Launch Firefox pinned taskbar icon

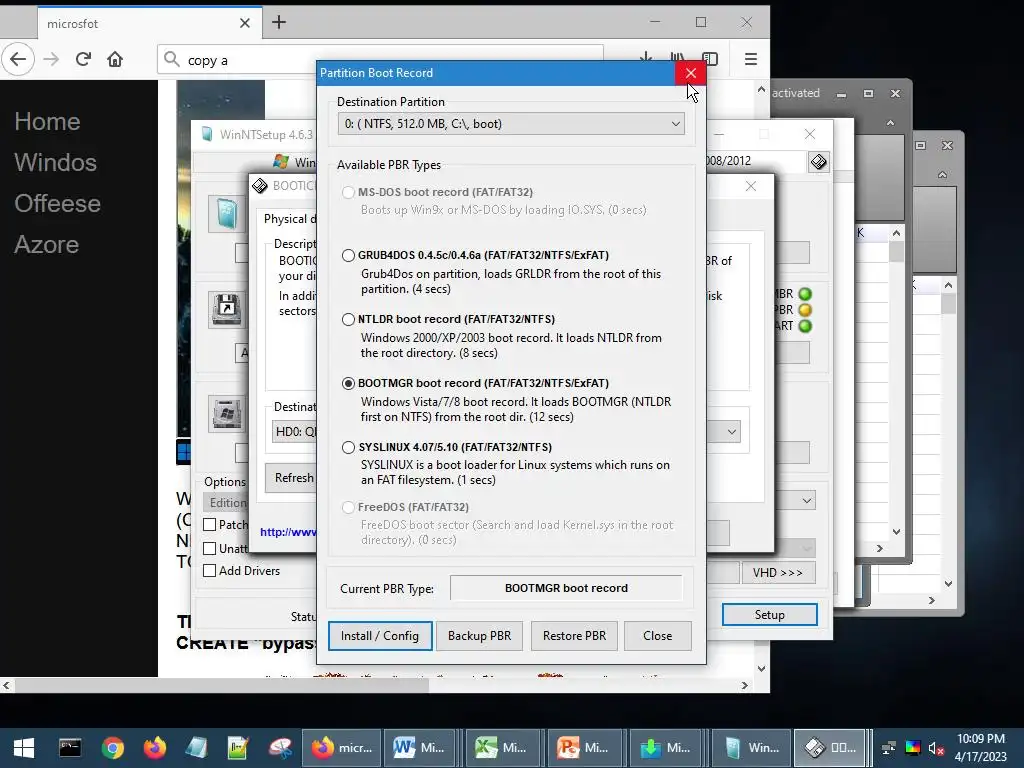click(x=155, y=748)
